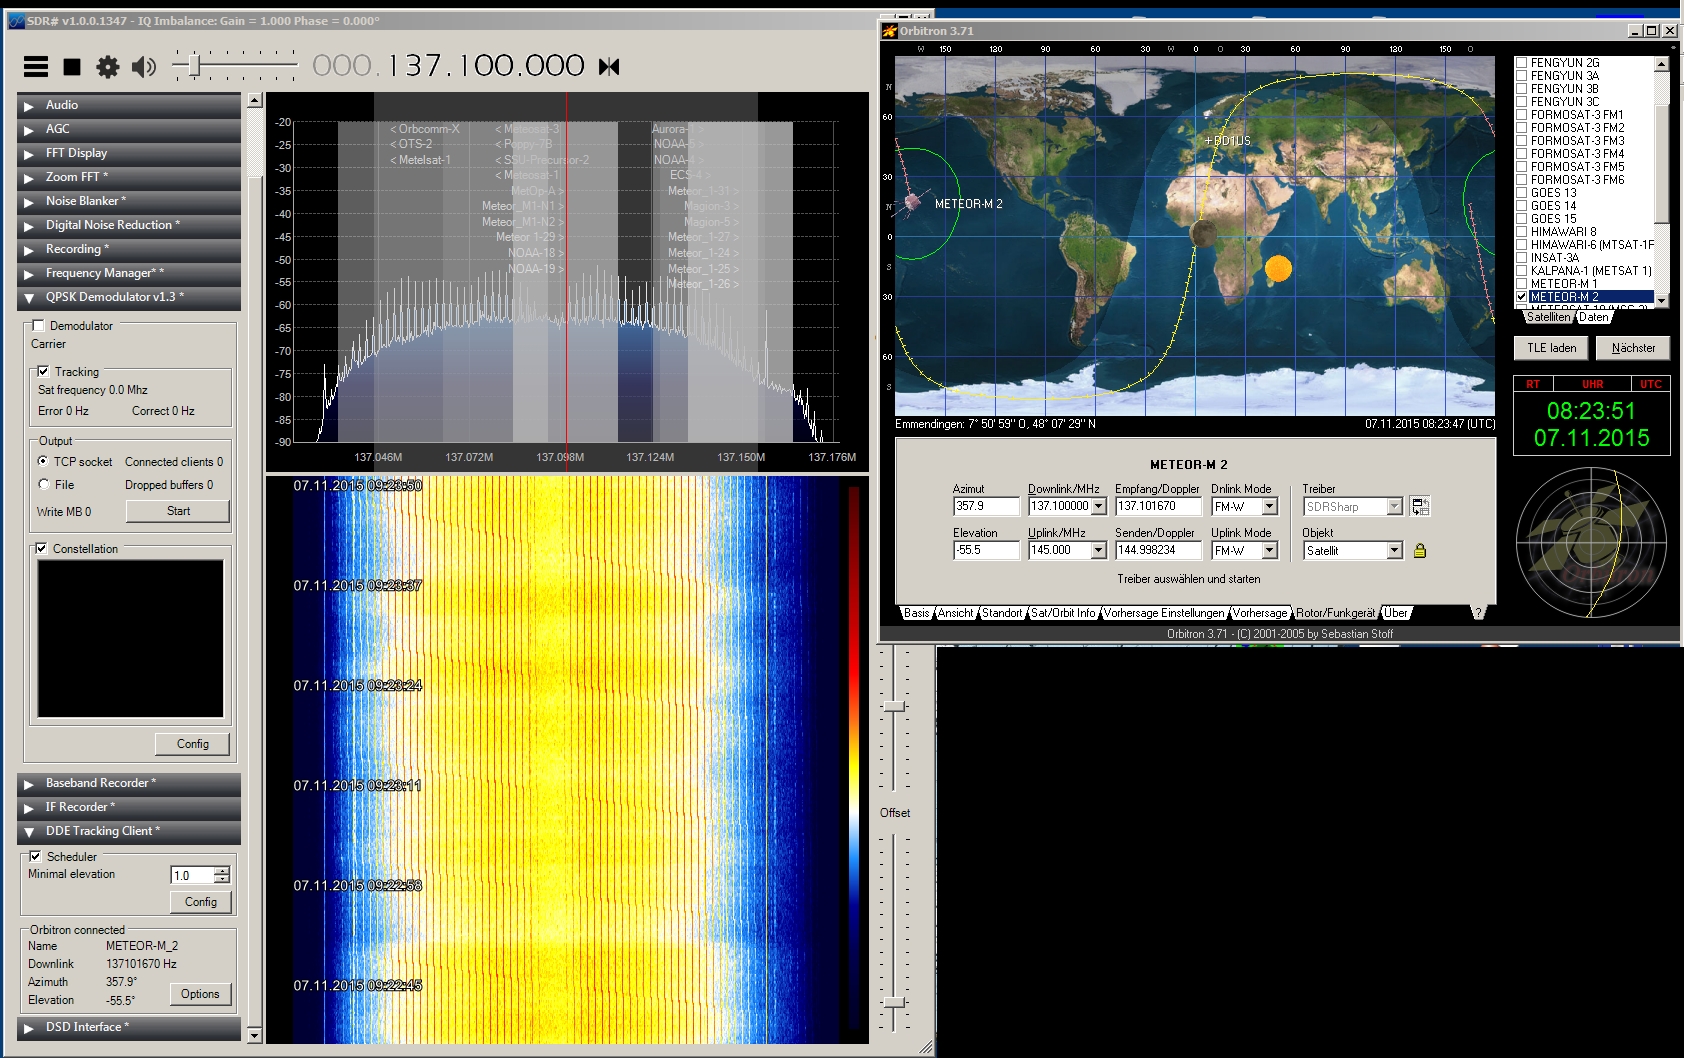Open the SDR# hamburger menu

[36, 67]
